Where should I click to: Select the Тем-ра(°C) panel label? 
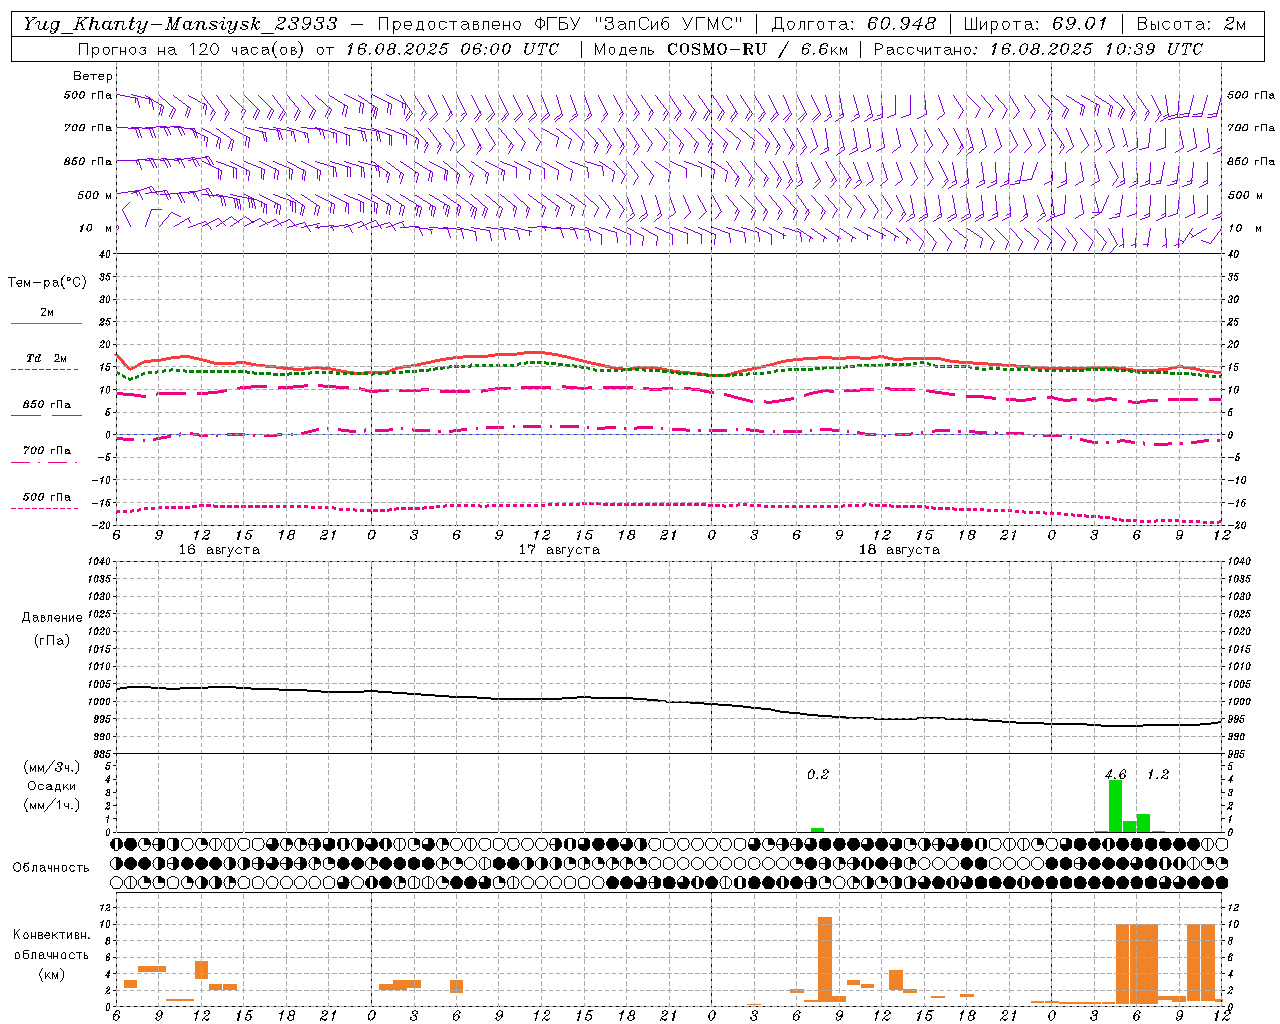47,282
